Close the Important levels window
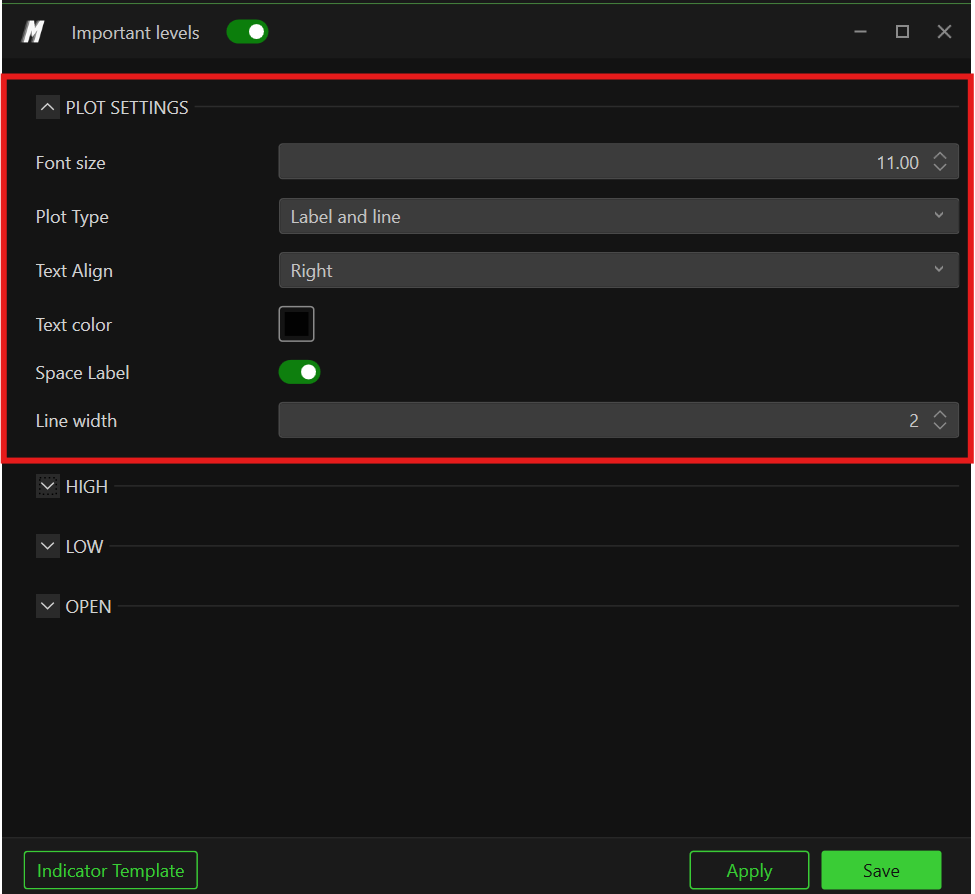 tap(945, 32)
